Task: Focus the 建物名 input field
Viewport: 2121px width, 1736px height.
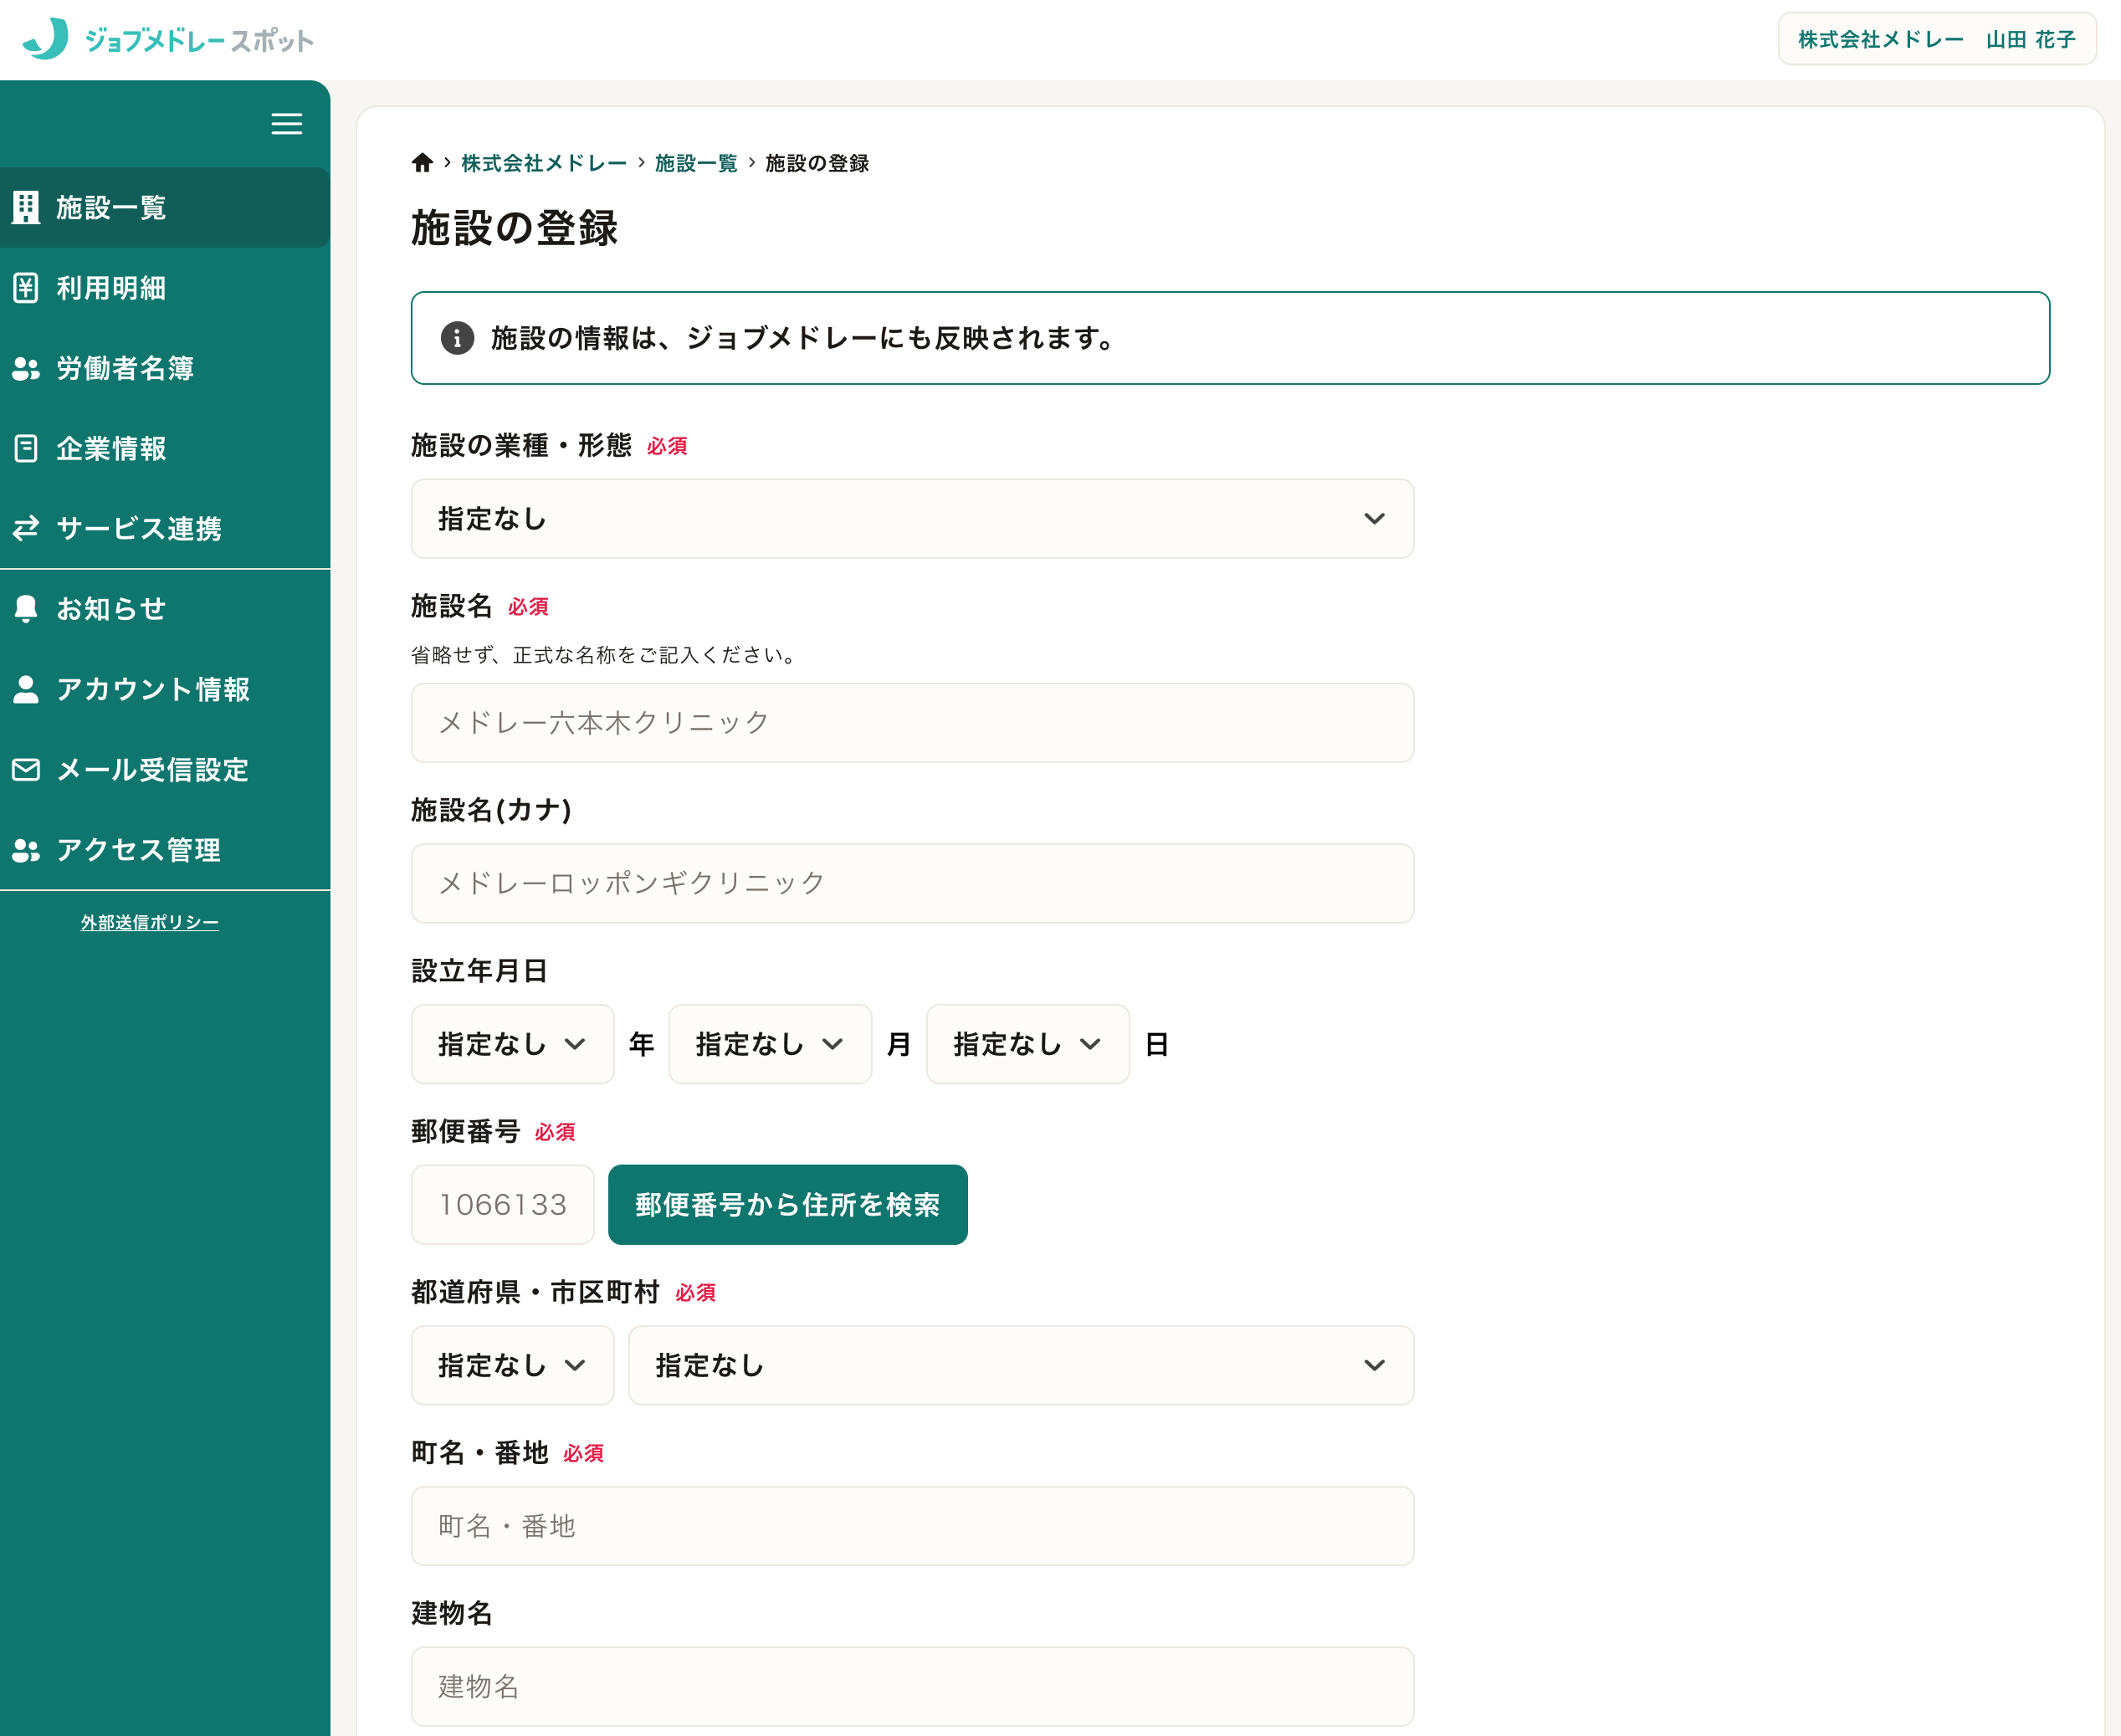Action: 912,1687
